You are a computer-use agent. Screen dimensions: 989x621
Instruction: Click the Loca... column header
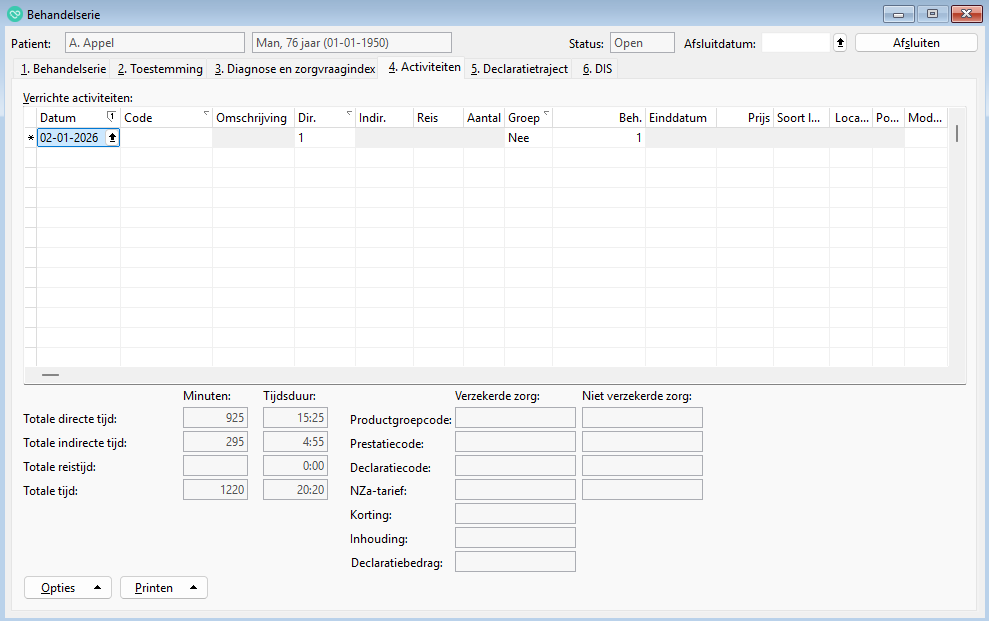pyautogui.click(x=851, y=118)
